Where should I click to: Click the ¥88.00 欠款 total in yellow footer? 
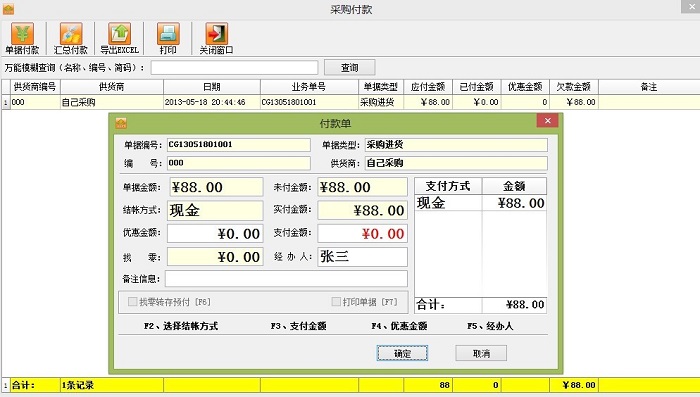574,385
